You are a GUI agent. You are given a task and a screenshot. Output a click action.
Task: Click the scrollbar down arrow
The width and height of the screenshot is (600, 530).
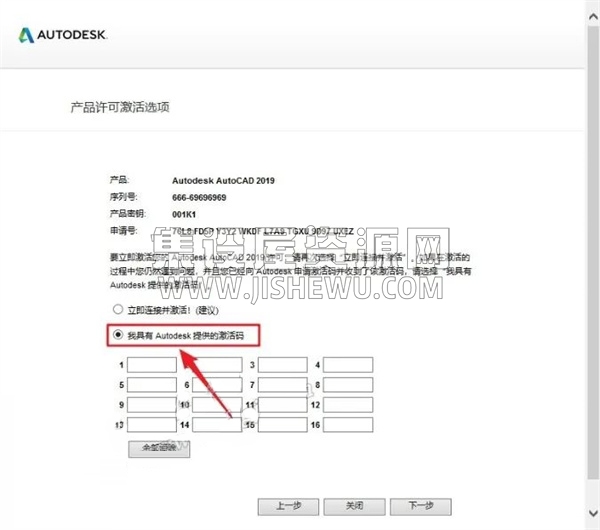pyautogui.click(x=593, y=513)
